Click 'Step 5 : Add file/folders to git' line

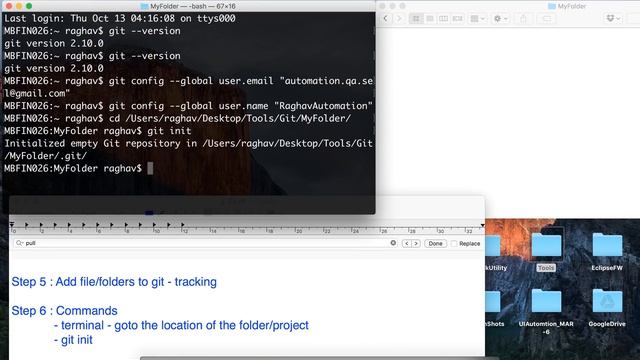[x=114, y=282]
